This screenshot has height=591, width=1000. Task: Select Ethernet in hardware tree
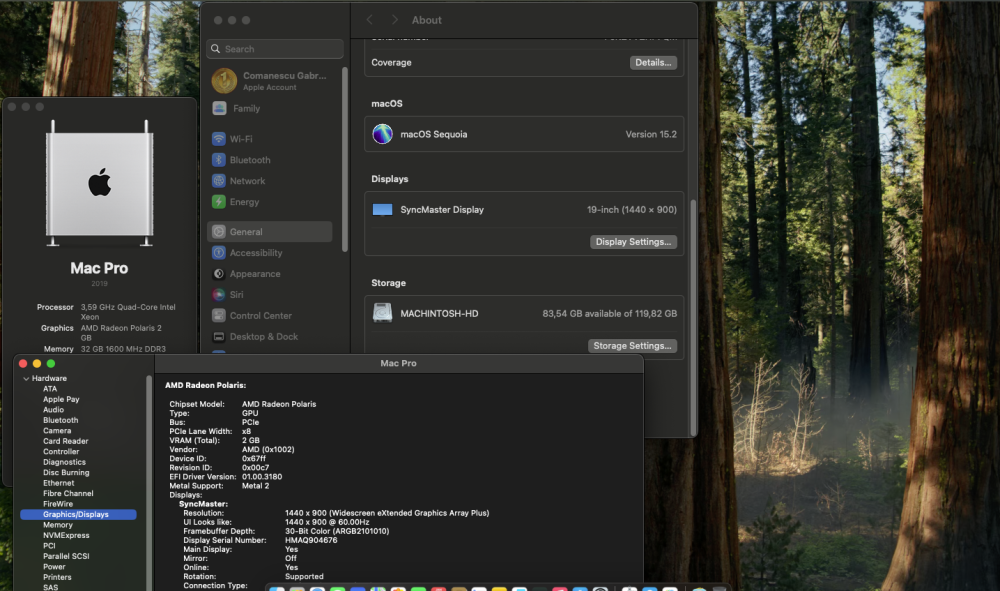click(59, 483)
